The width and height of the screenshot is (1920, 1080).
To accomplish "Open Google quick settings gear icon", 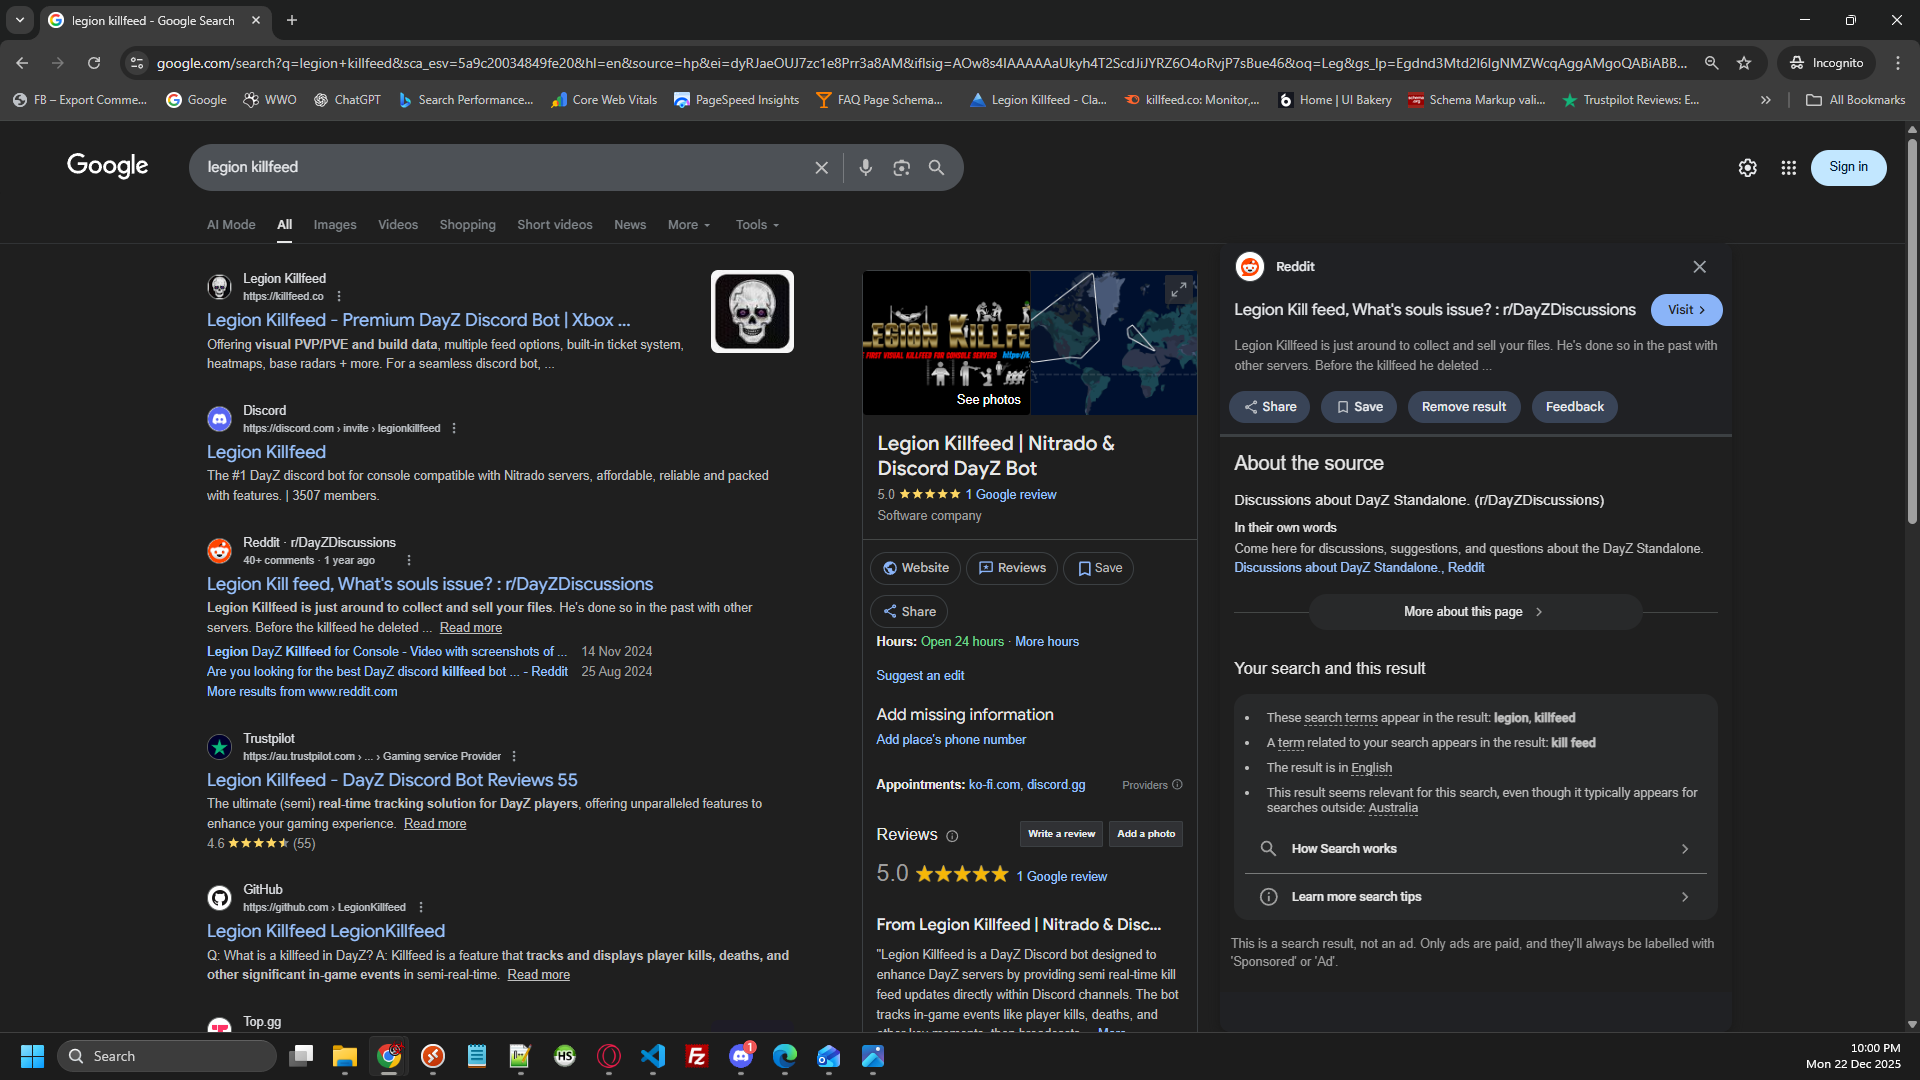I will pyautogui.click(x=1747, y=168).
